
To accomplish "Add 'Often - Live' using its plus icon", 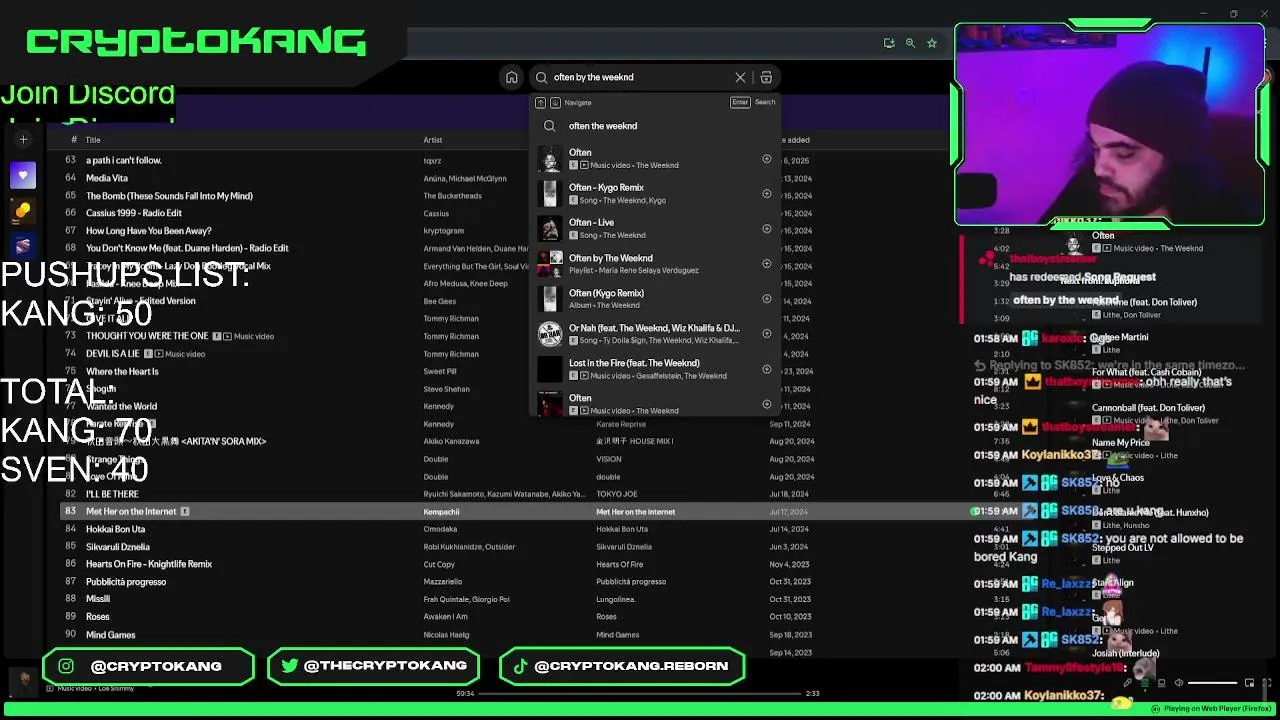I will coord(767,229).
